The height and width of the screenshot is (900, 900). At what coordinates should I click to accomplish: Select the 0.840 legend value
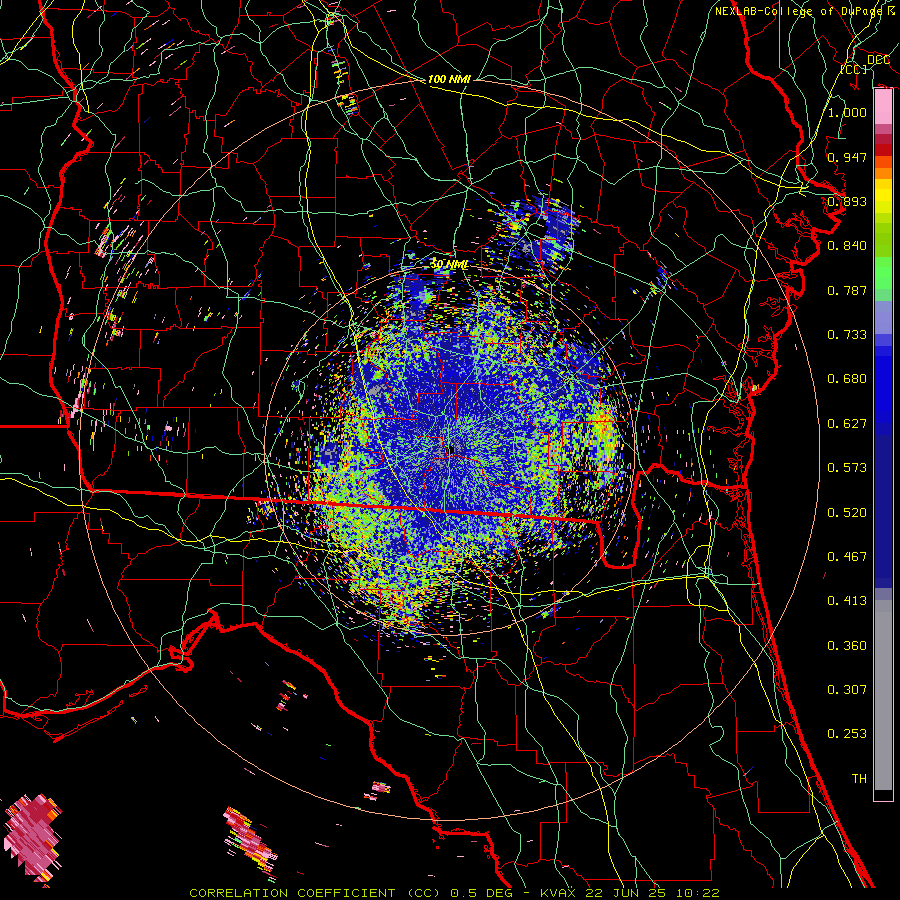(847, 246)
